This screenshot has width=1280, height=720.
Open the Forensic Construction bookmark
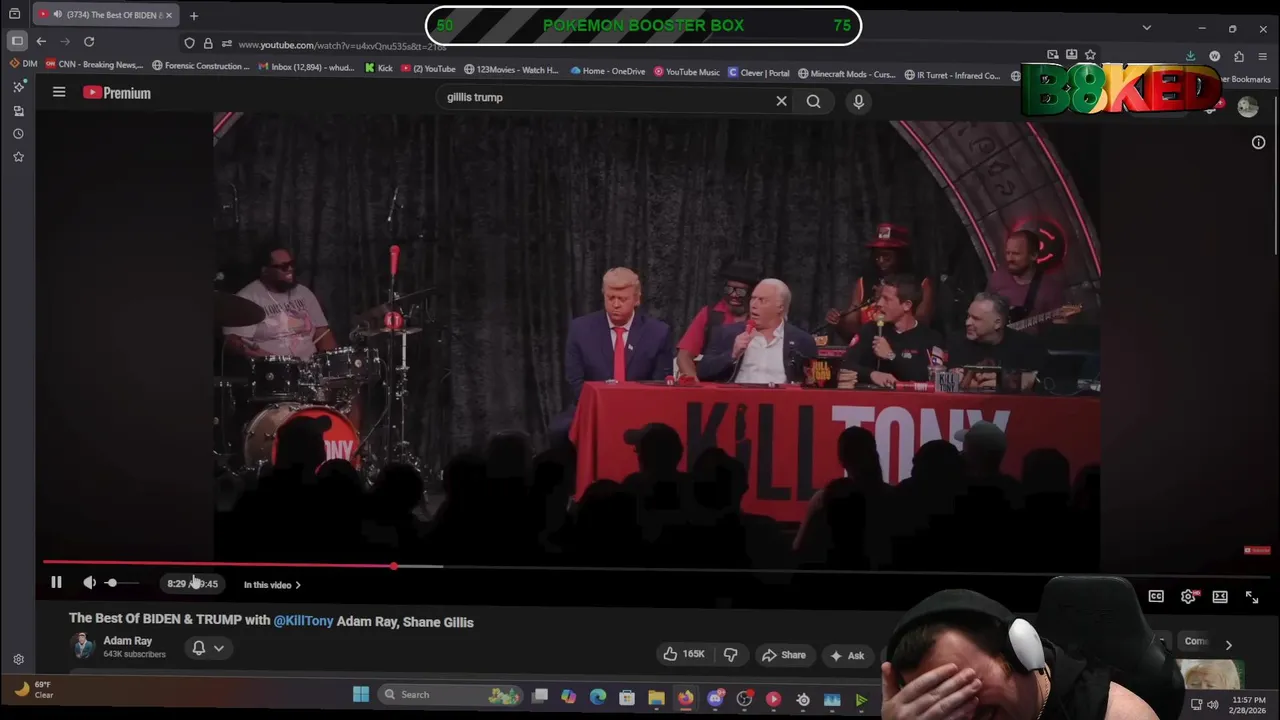tap(201, 66)
